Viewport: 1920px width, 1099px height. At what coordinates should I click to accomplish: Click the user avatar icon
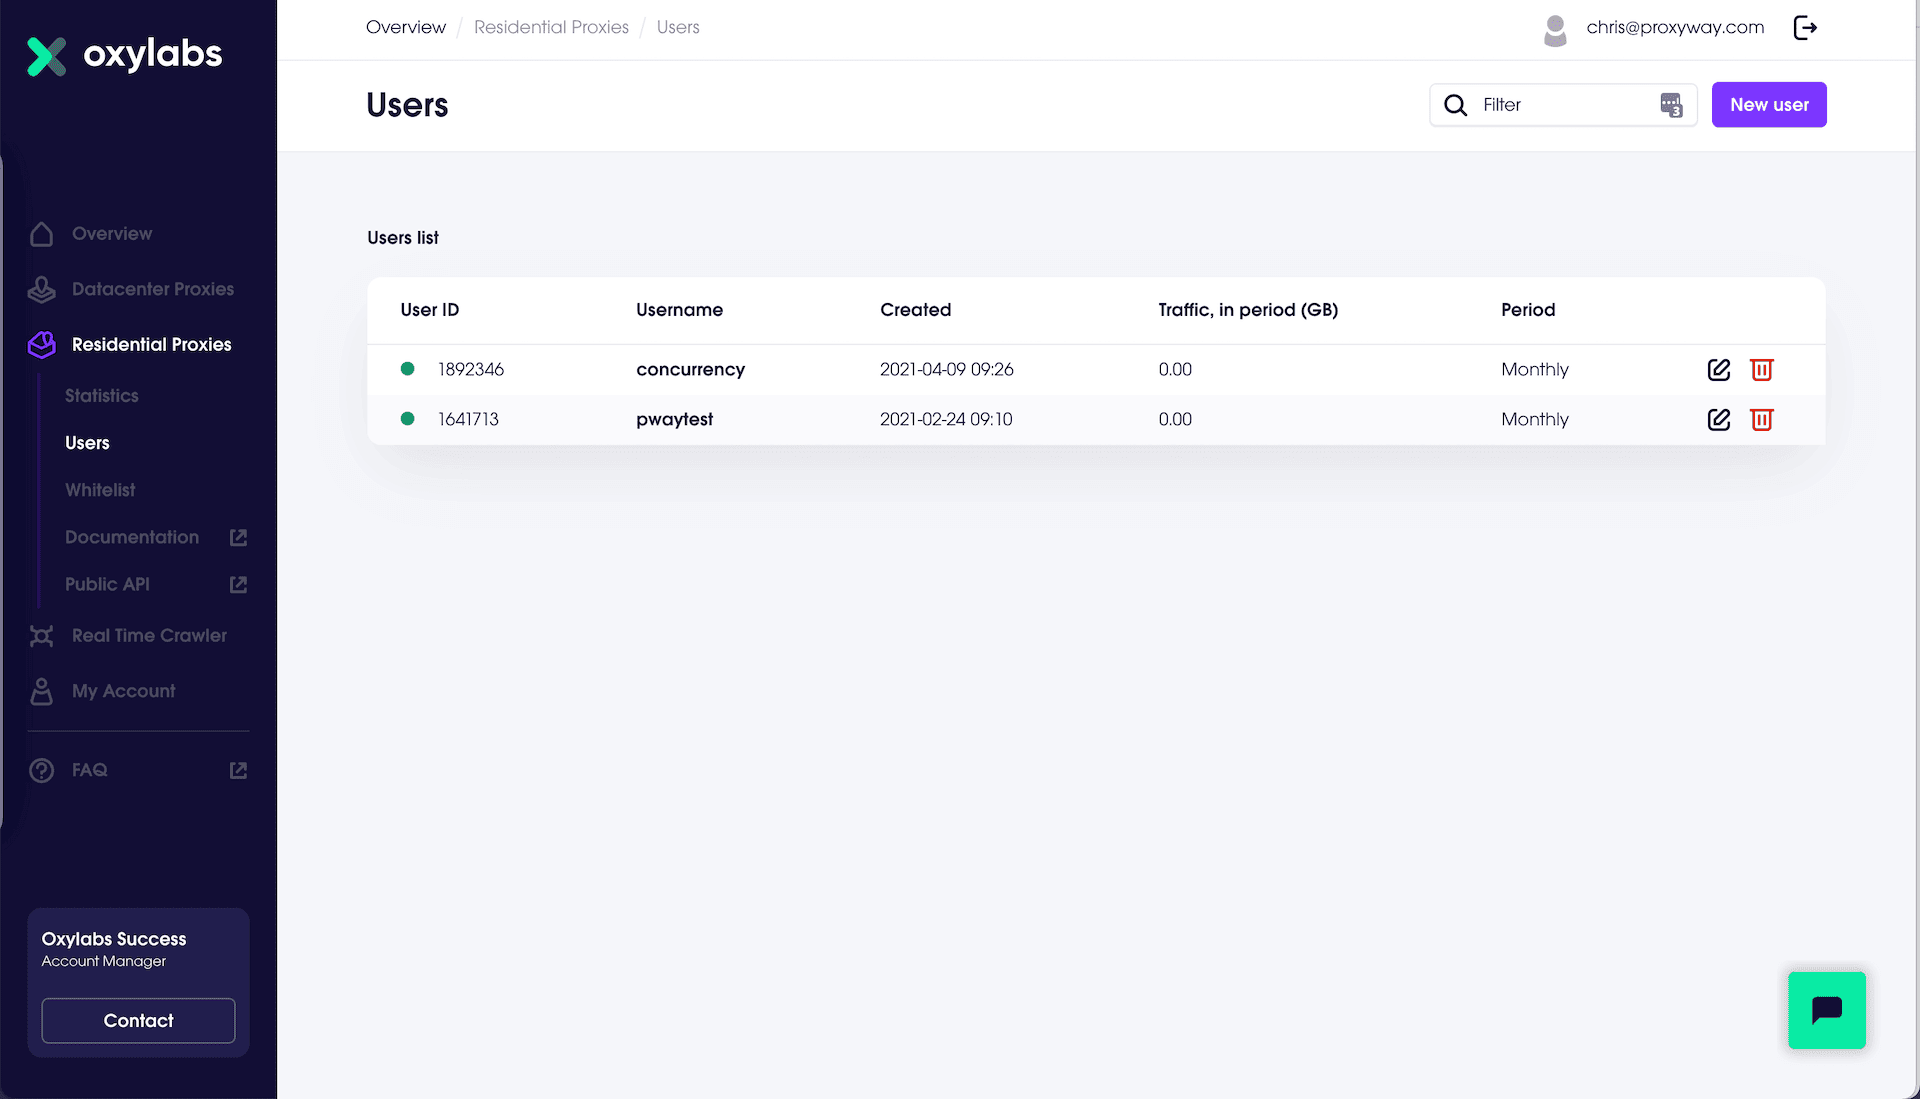1555,30
